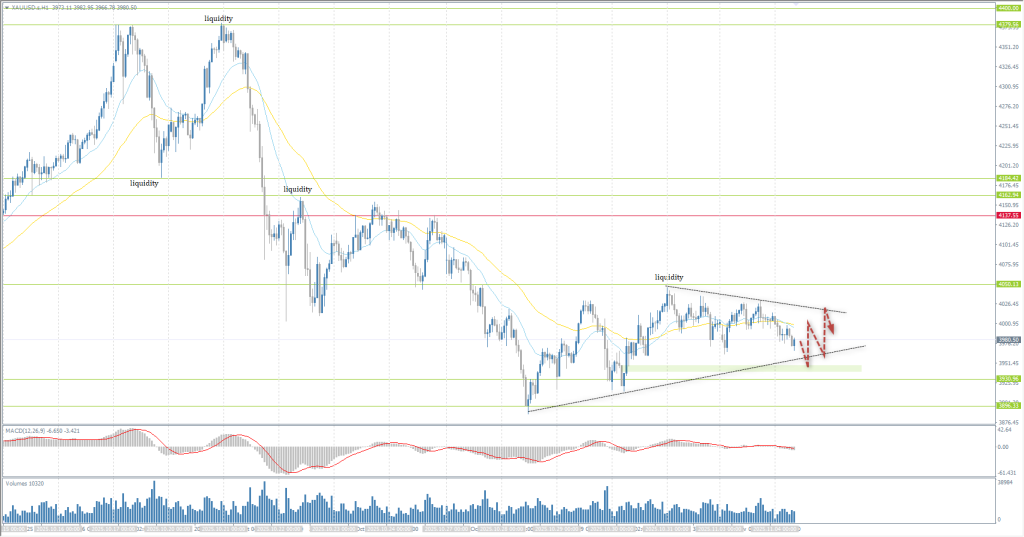Click the red 4137.55 price level tag
Viewport: 1024px width, 537px height.
pos(1007,215)
